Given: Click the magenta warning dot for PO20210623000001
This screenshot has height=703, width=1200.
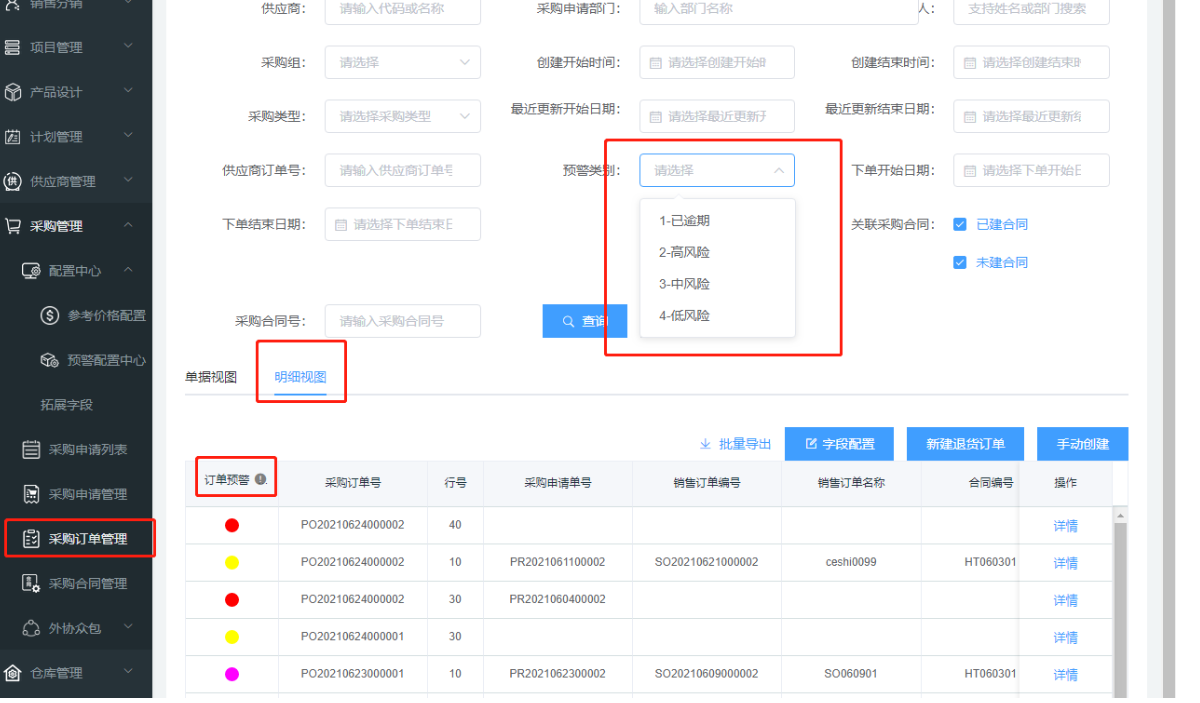Looking at the screenshot, I should (232, 674).
